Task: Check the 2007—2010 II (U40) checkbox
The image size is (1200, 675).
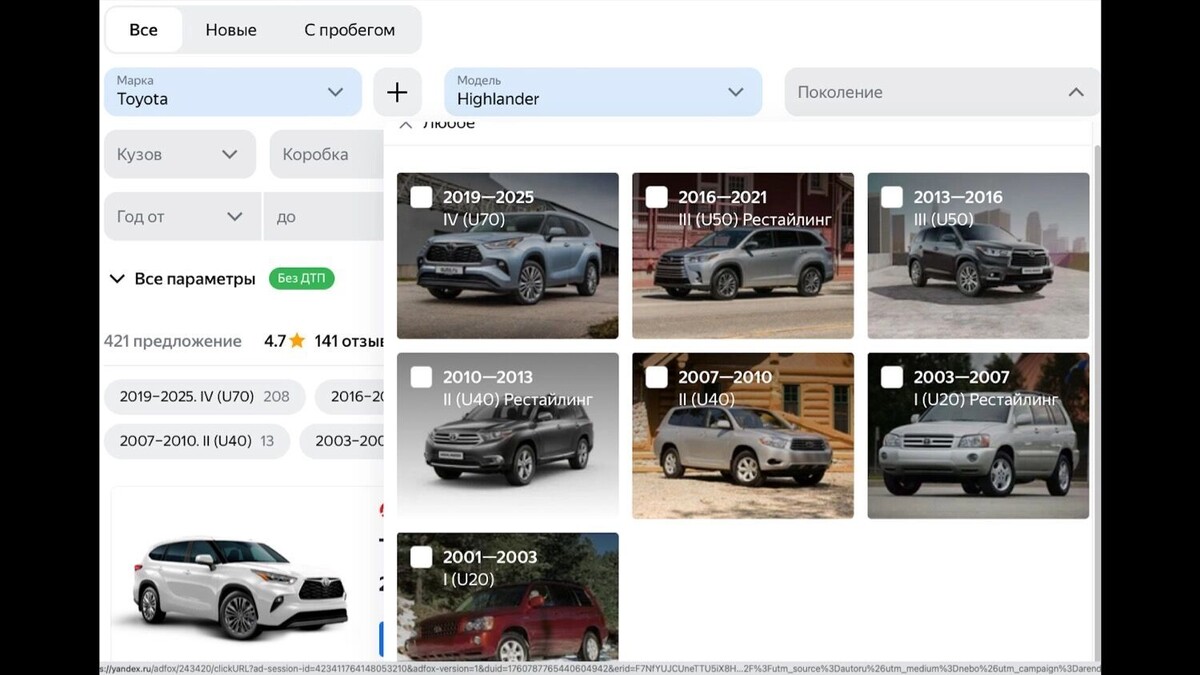Action: coord(655,377)
